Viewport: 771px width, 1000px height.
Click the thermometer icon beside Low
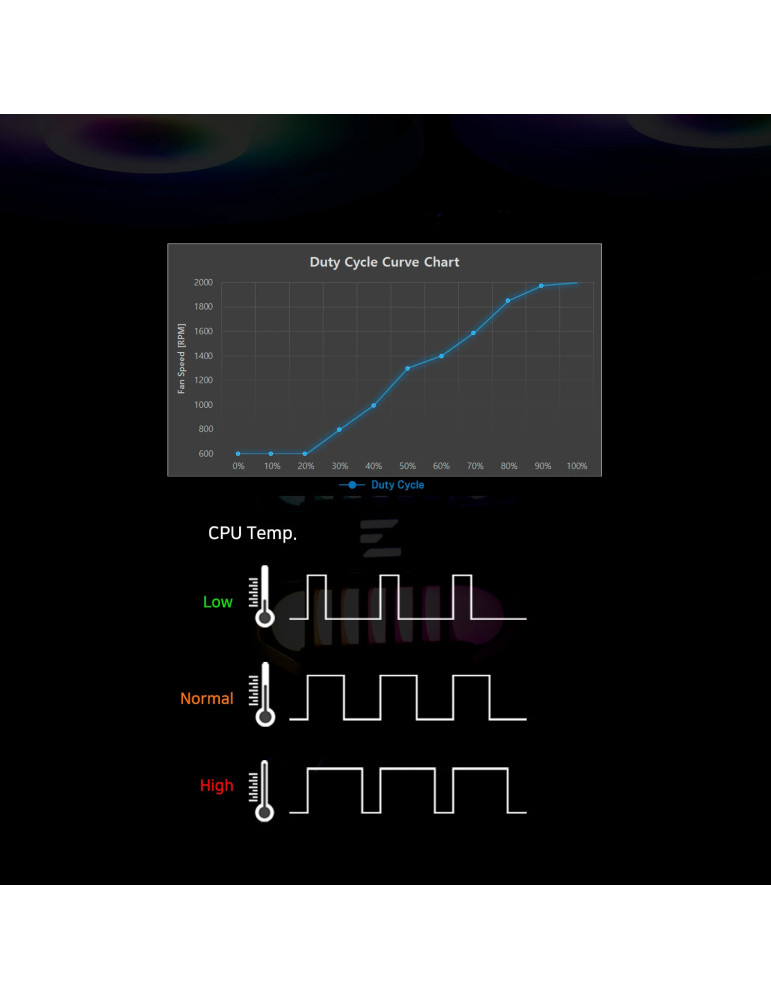[x=262, y=597]
